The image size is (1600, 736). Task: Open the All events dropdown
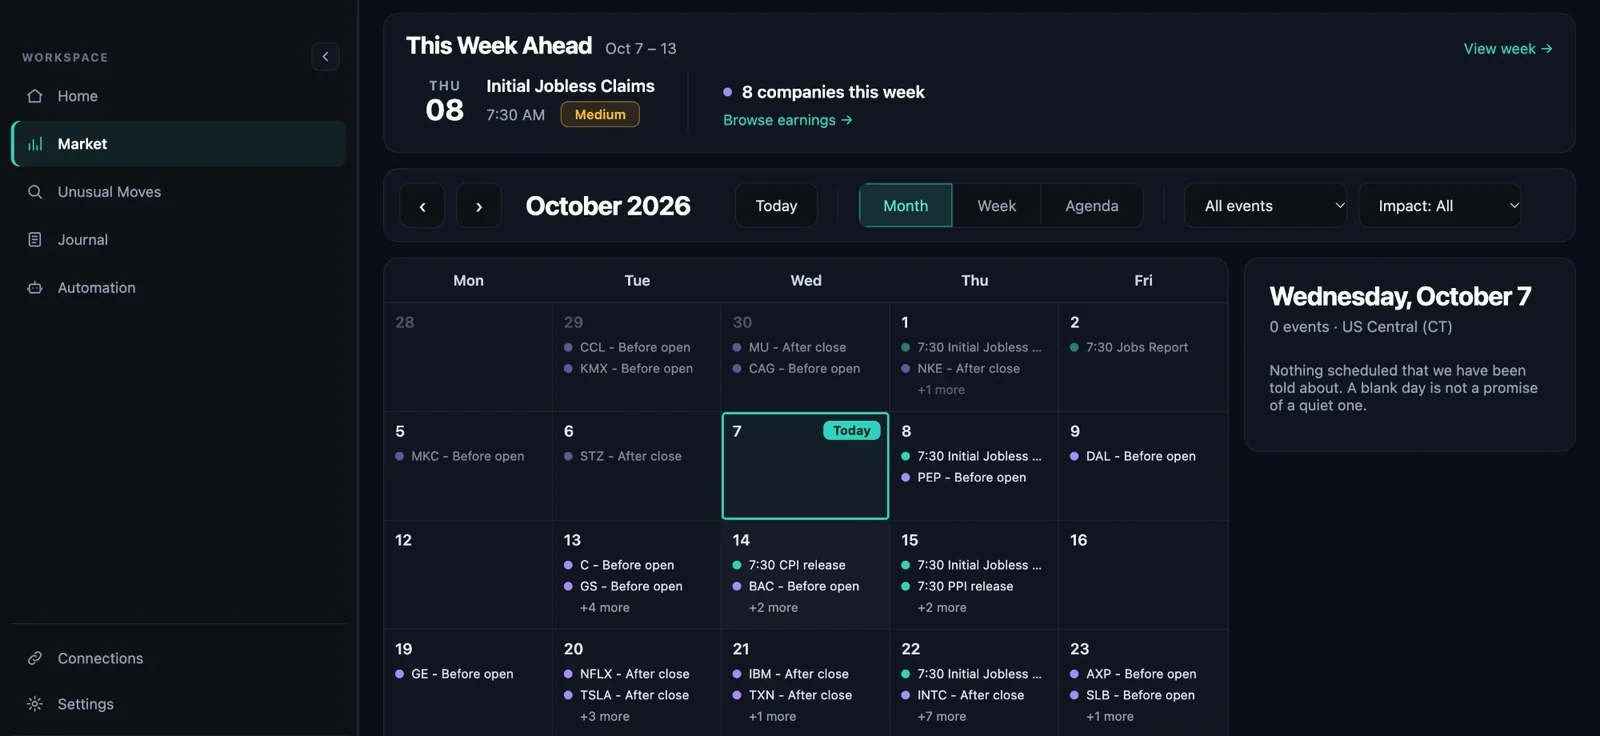pos(1265,206)
